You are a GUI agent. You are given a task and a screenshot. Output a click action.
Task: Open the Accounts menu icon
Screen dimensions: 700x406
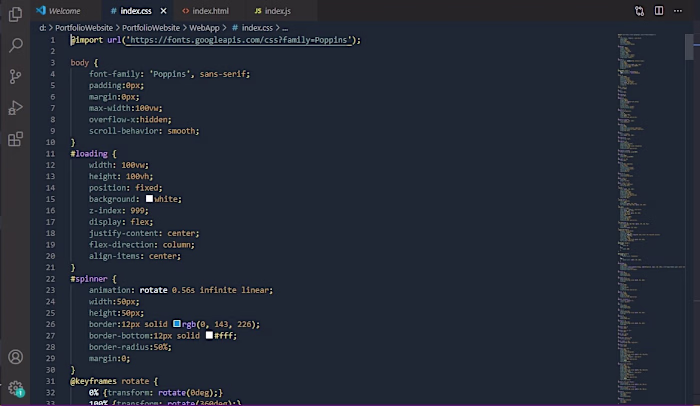click(16, 357)
